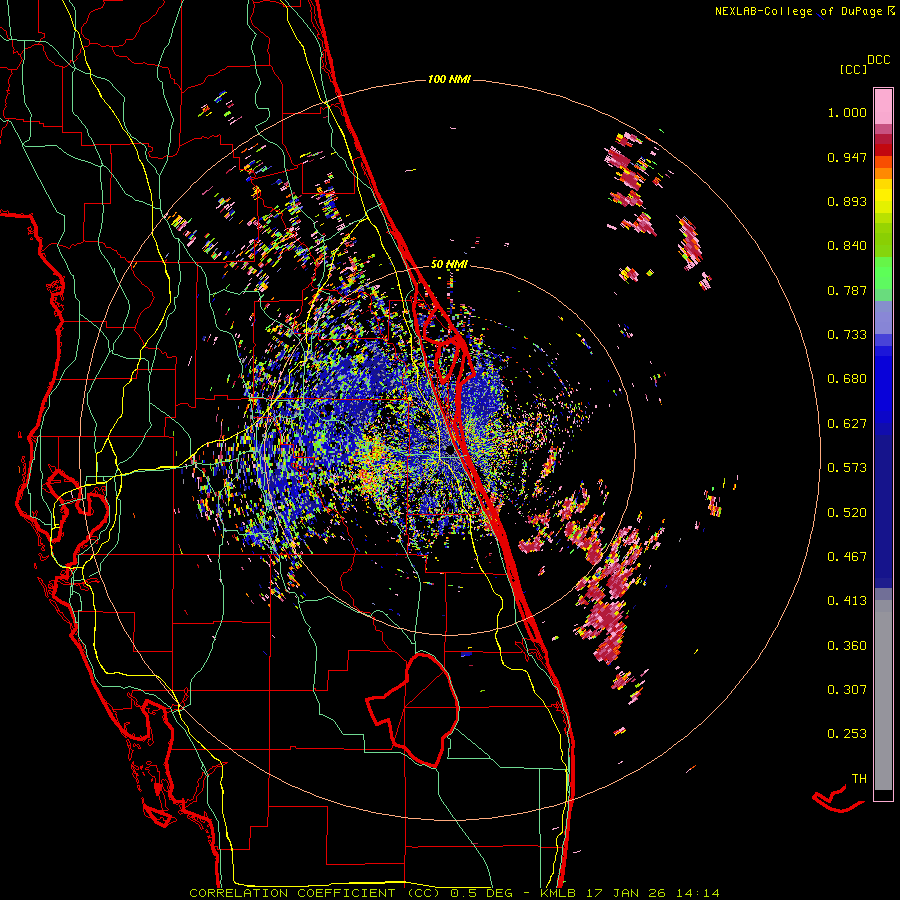Screen dimensions: 900x900
Task: Click the 0.733 scale value
Action: pos(847,335)
